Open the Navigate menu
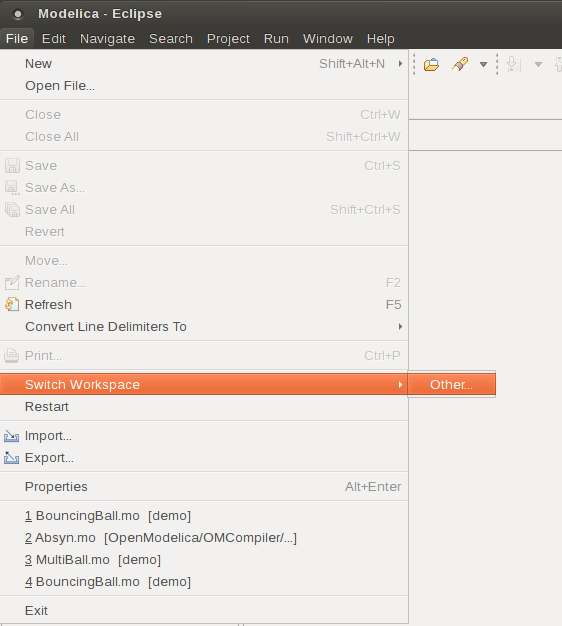The height and width of the screenshot is (626, 562). click(107, 39)
